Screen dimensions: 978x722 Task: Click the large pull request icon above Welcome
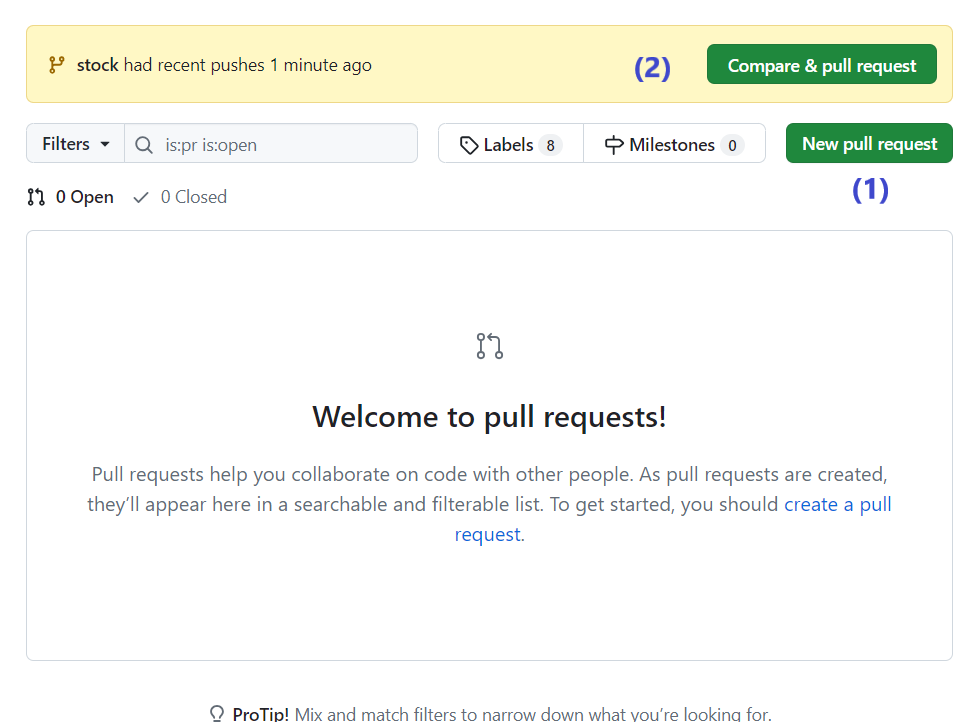(489, 346)
